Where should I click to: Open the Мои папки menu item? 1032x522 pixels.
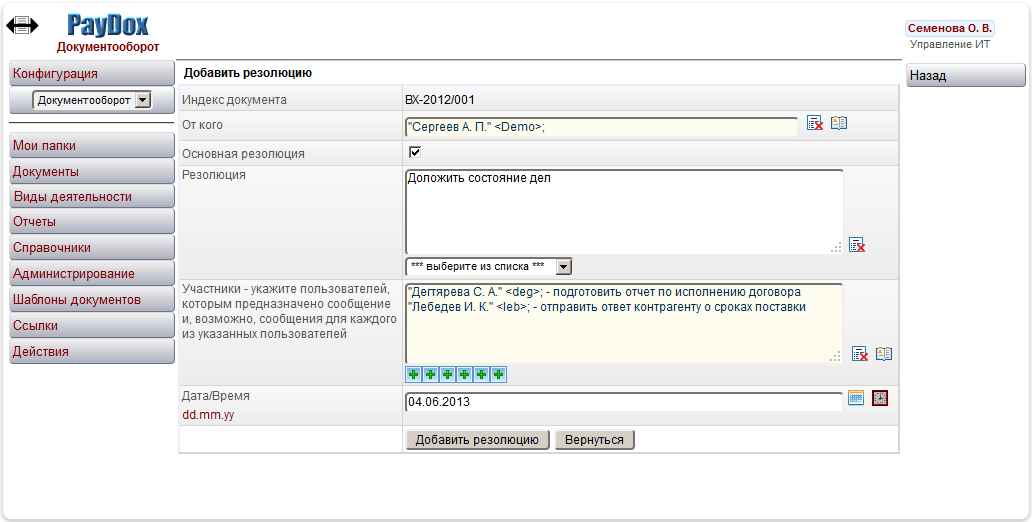point(92,146)
